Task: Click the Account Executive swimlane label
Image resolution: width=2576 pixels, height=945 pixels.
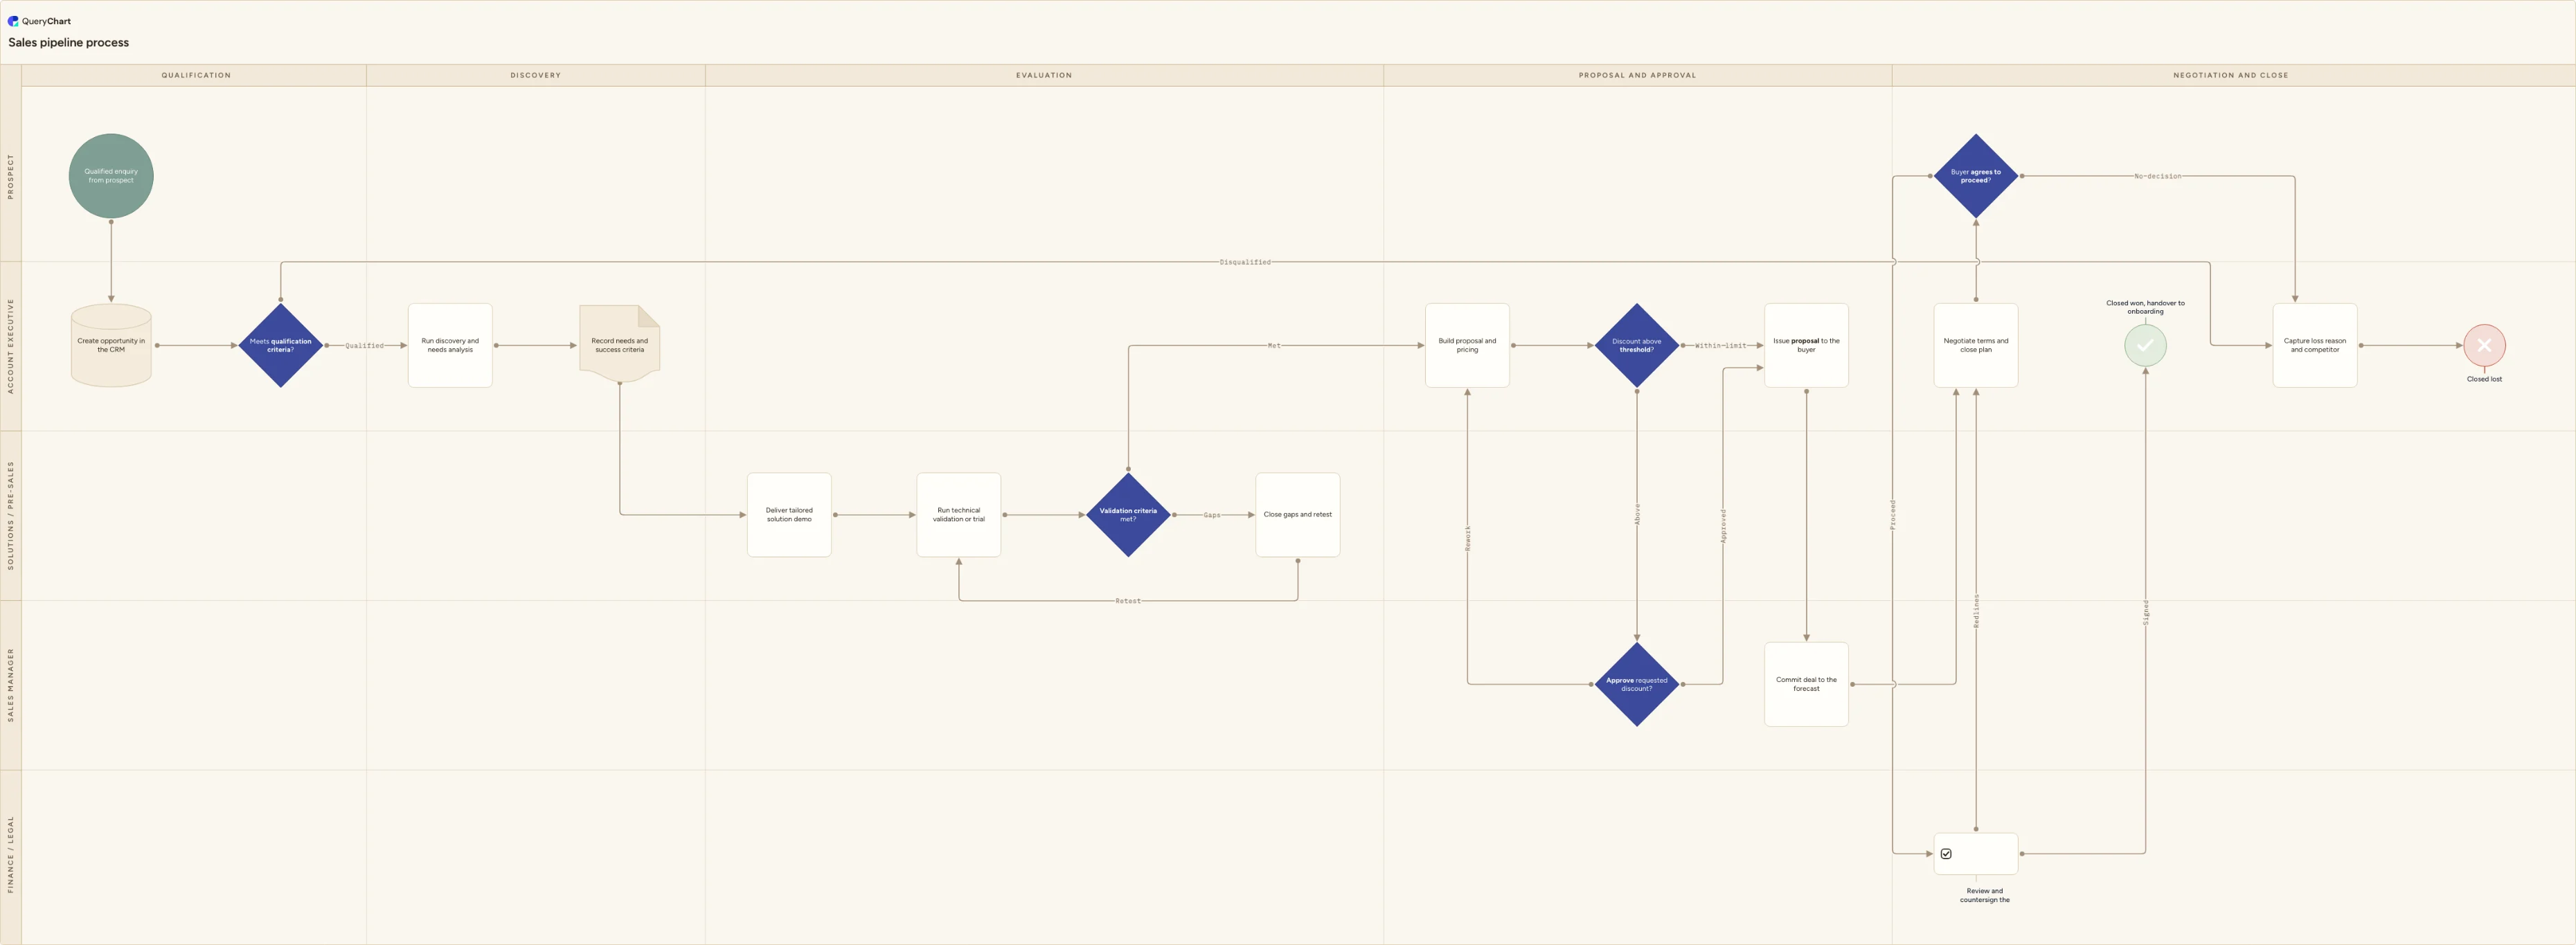Action: click(11, 345)
